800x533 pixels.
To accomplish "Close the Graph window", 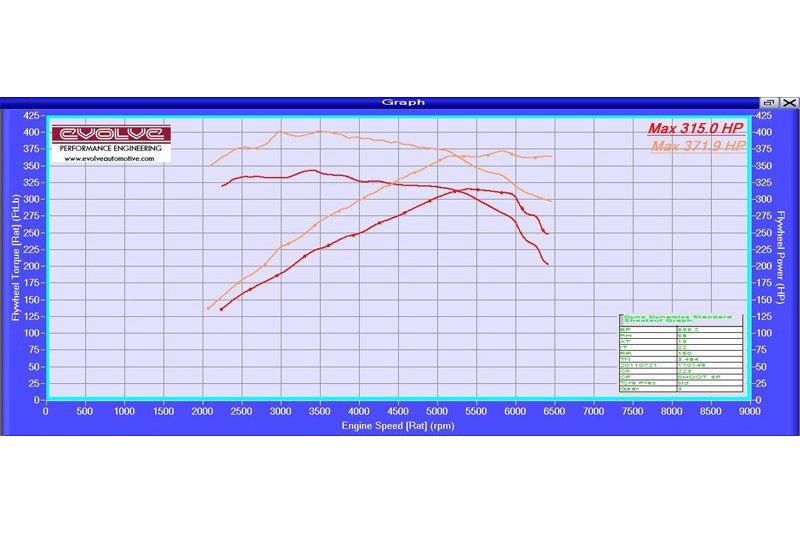I will [789, 102].
